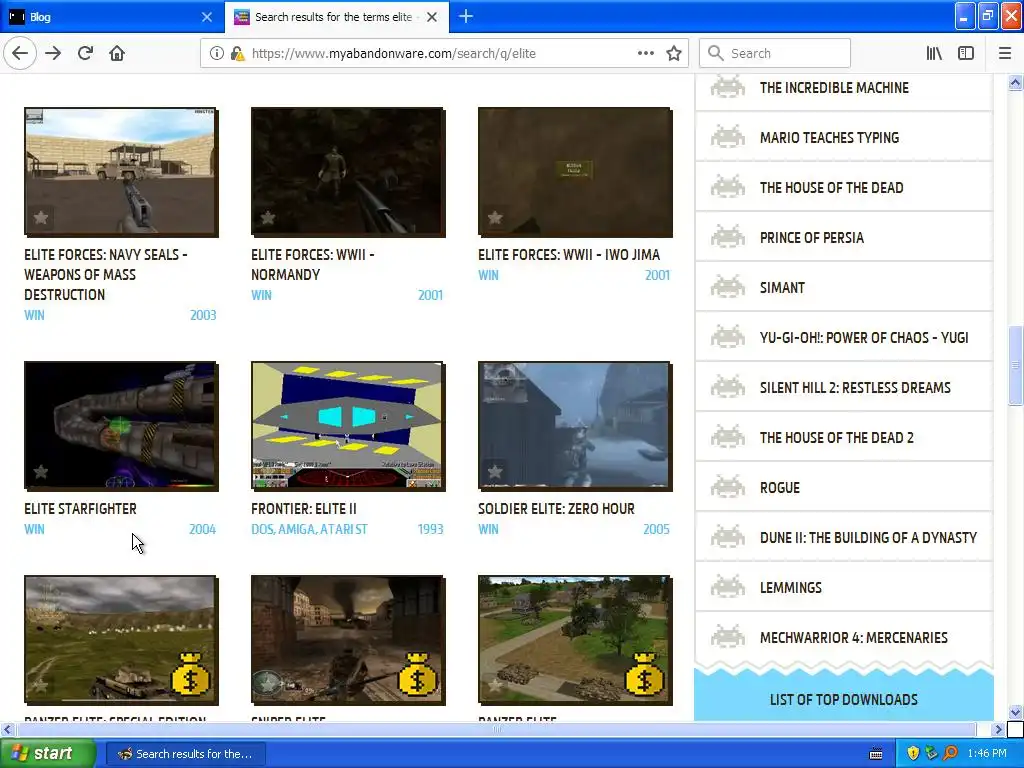The image size is (1024, 768).
Task: Open Elite Forces: WWII - Iwo Jima link
Action: pos(569,255)
